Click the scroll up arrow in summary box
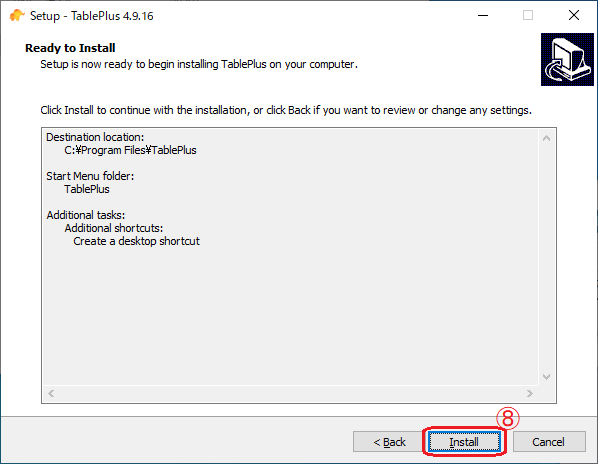The image size is (598, 464). pos(546,138)
